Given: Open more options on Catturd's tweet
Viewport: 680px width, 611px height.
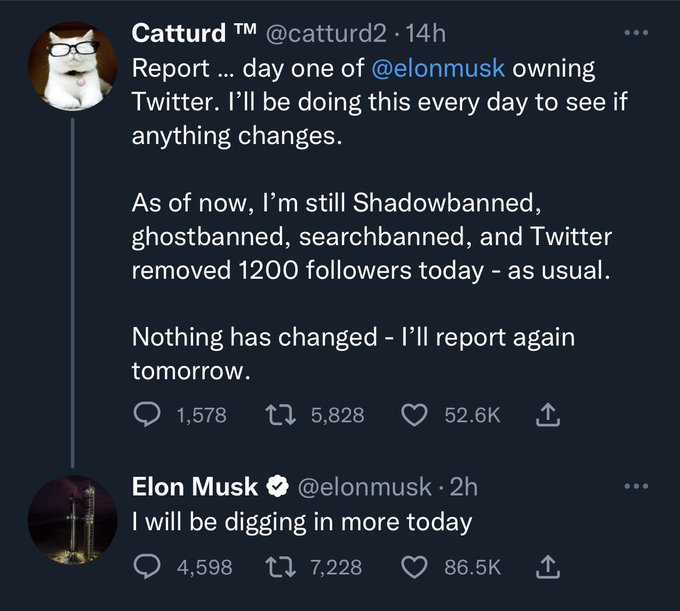Looking at the screenshot, I should pyautogui.click(x=636, y=33).
